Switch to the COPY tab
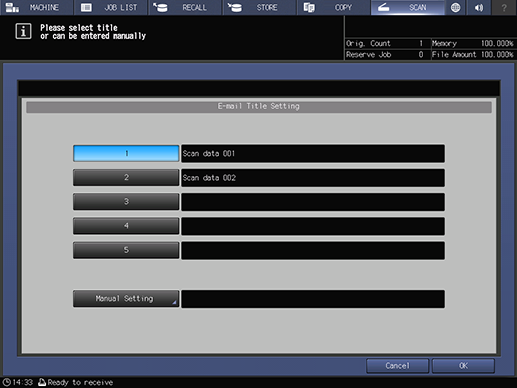This screenshot has height=388, width=517. (333, 7)
